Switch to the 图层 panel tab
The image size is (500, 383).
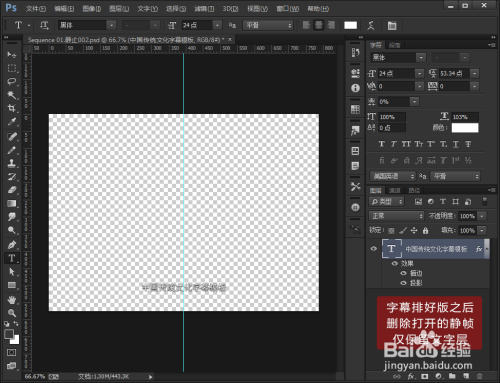point(375,190)
